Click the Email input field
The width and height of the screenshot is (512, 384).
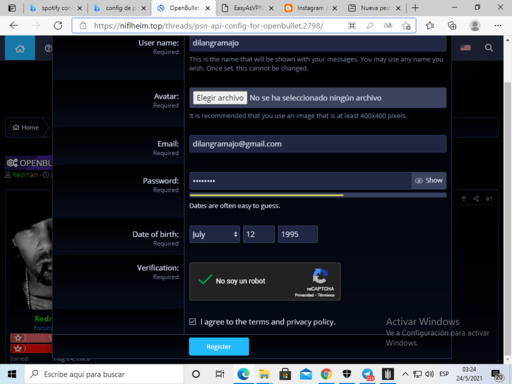[318, 144]
